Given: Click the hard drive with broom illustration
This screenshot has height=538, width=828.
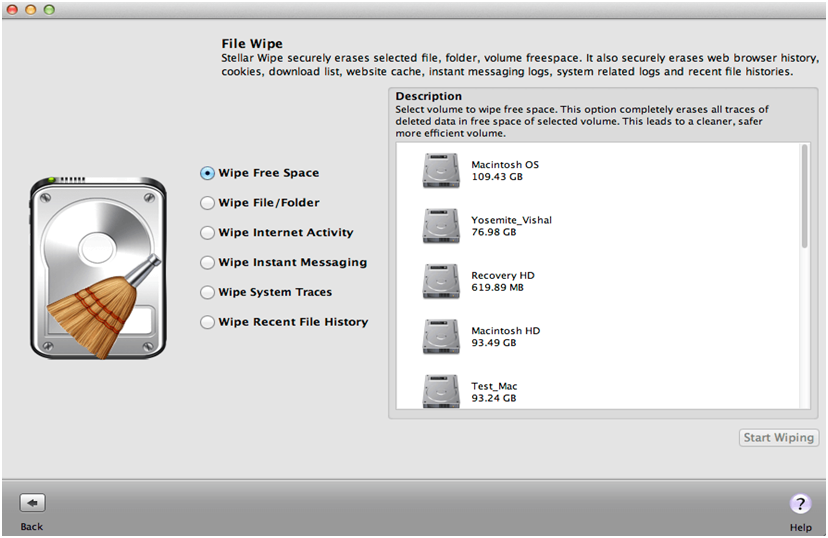Looking at the screenshot, I should click(98, 268).
